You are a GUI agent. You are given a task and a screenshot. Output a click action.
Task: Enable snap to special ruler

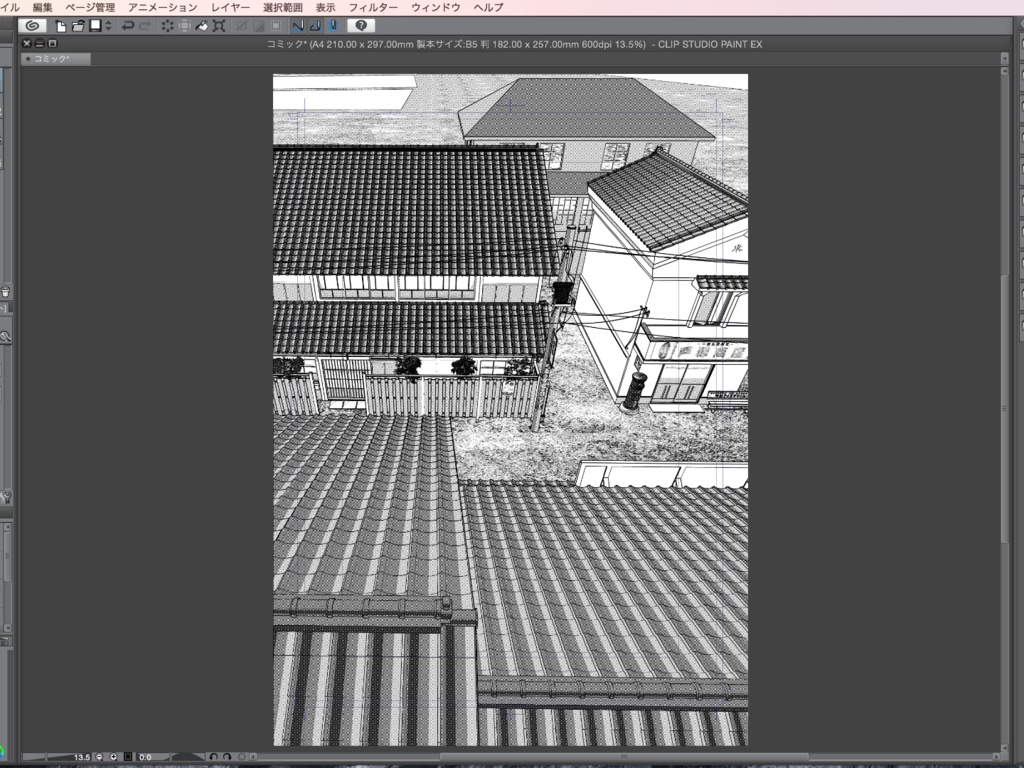(317, 26)
